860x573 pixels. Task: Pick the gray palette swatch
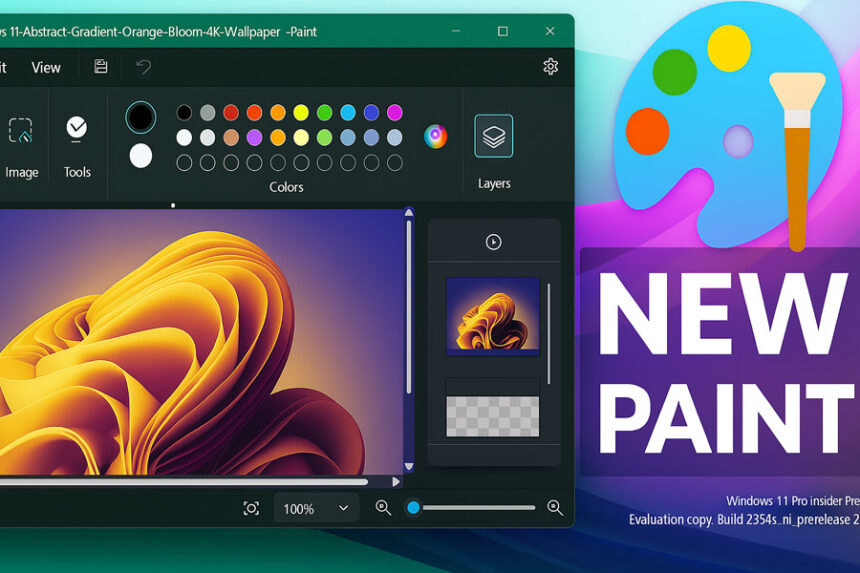tap(207, 112)
